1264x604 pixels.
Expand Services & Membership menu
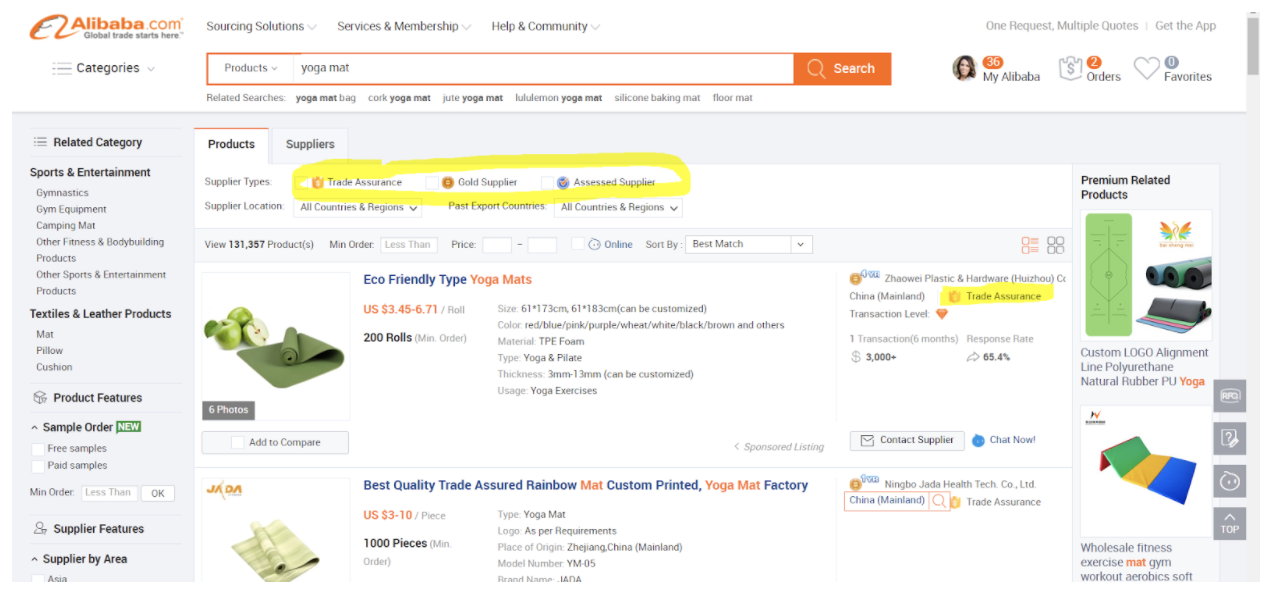point(404,26)
